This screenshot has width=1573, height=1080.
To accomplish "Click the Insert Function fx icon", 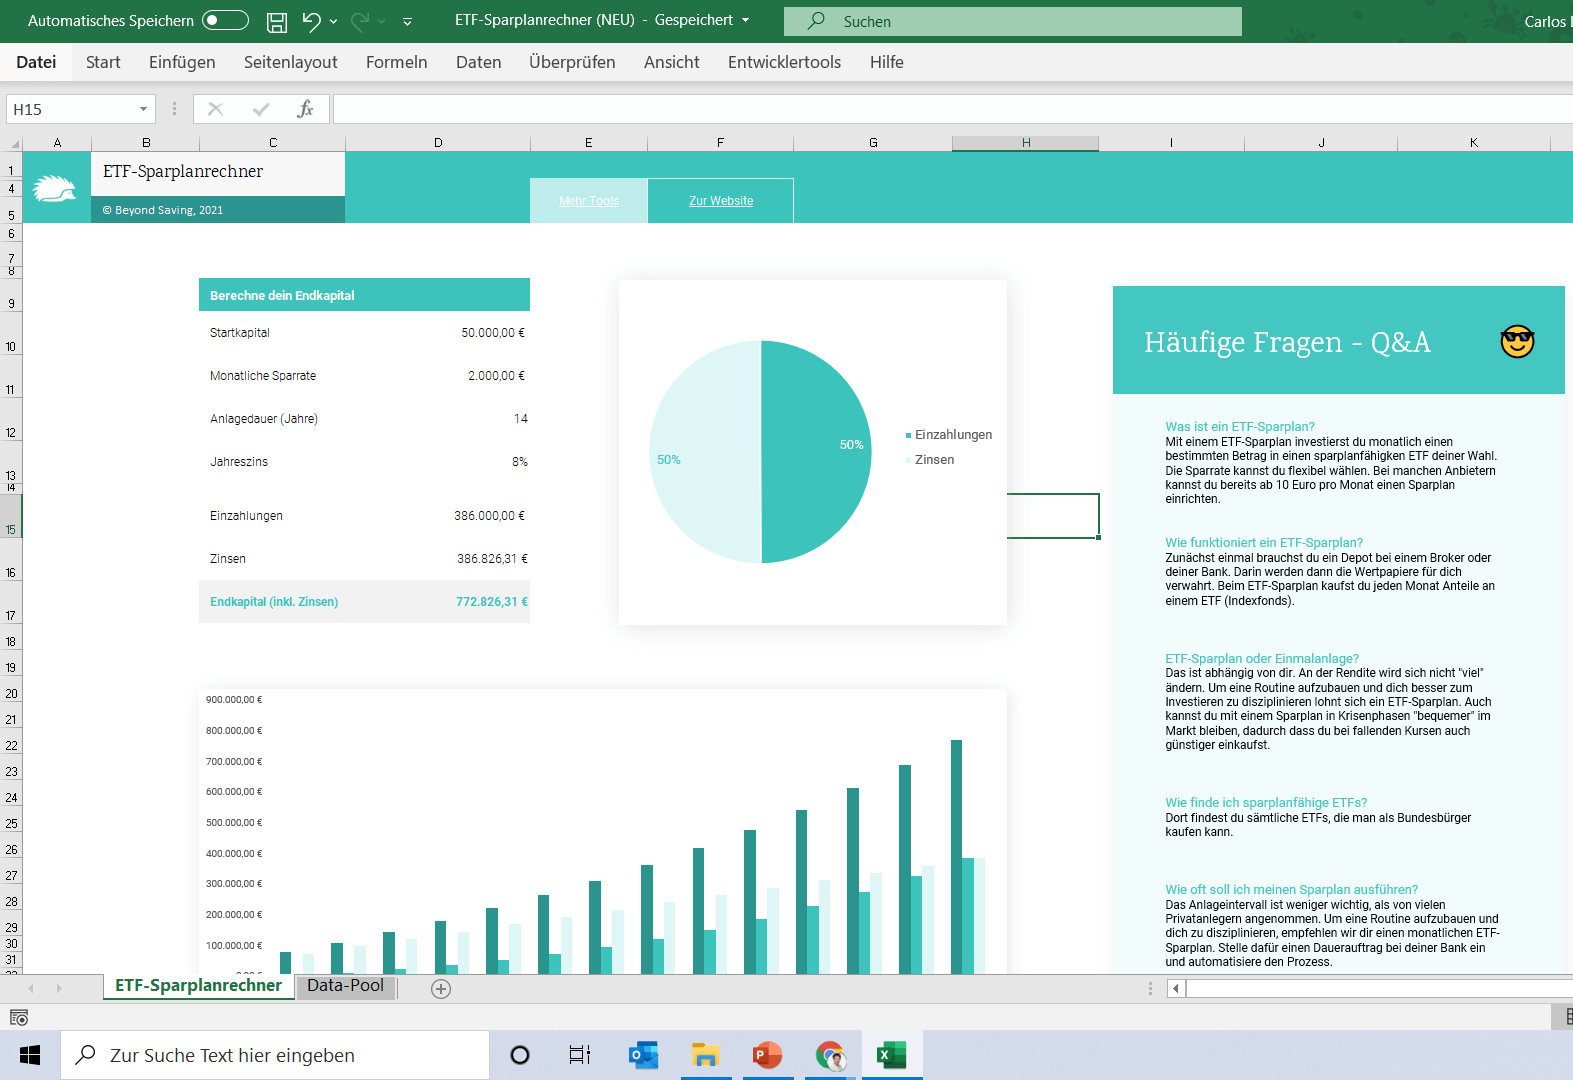I will [306, 109].
